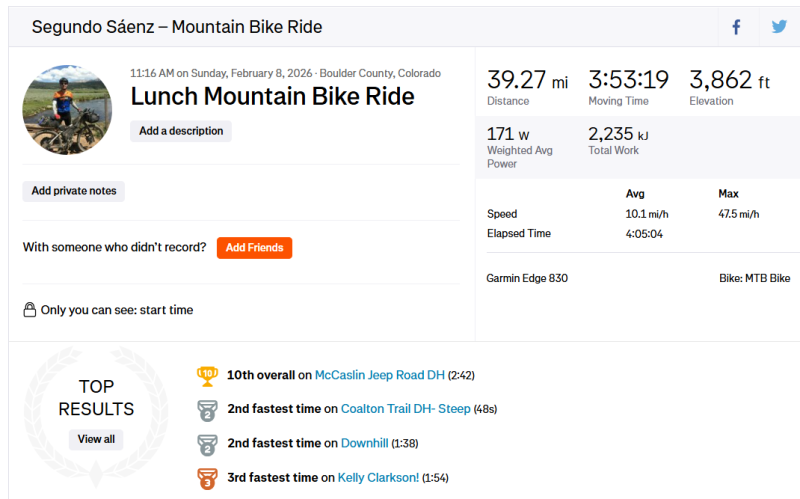Open Coalton Trail DH- Steep segment
The image size is (800, 499).
tap(405, 409)
